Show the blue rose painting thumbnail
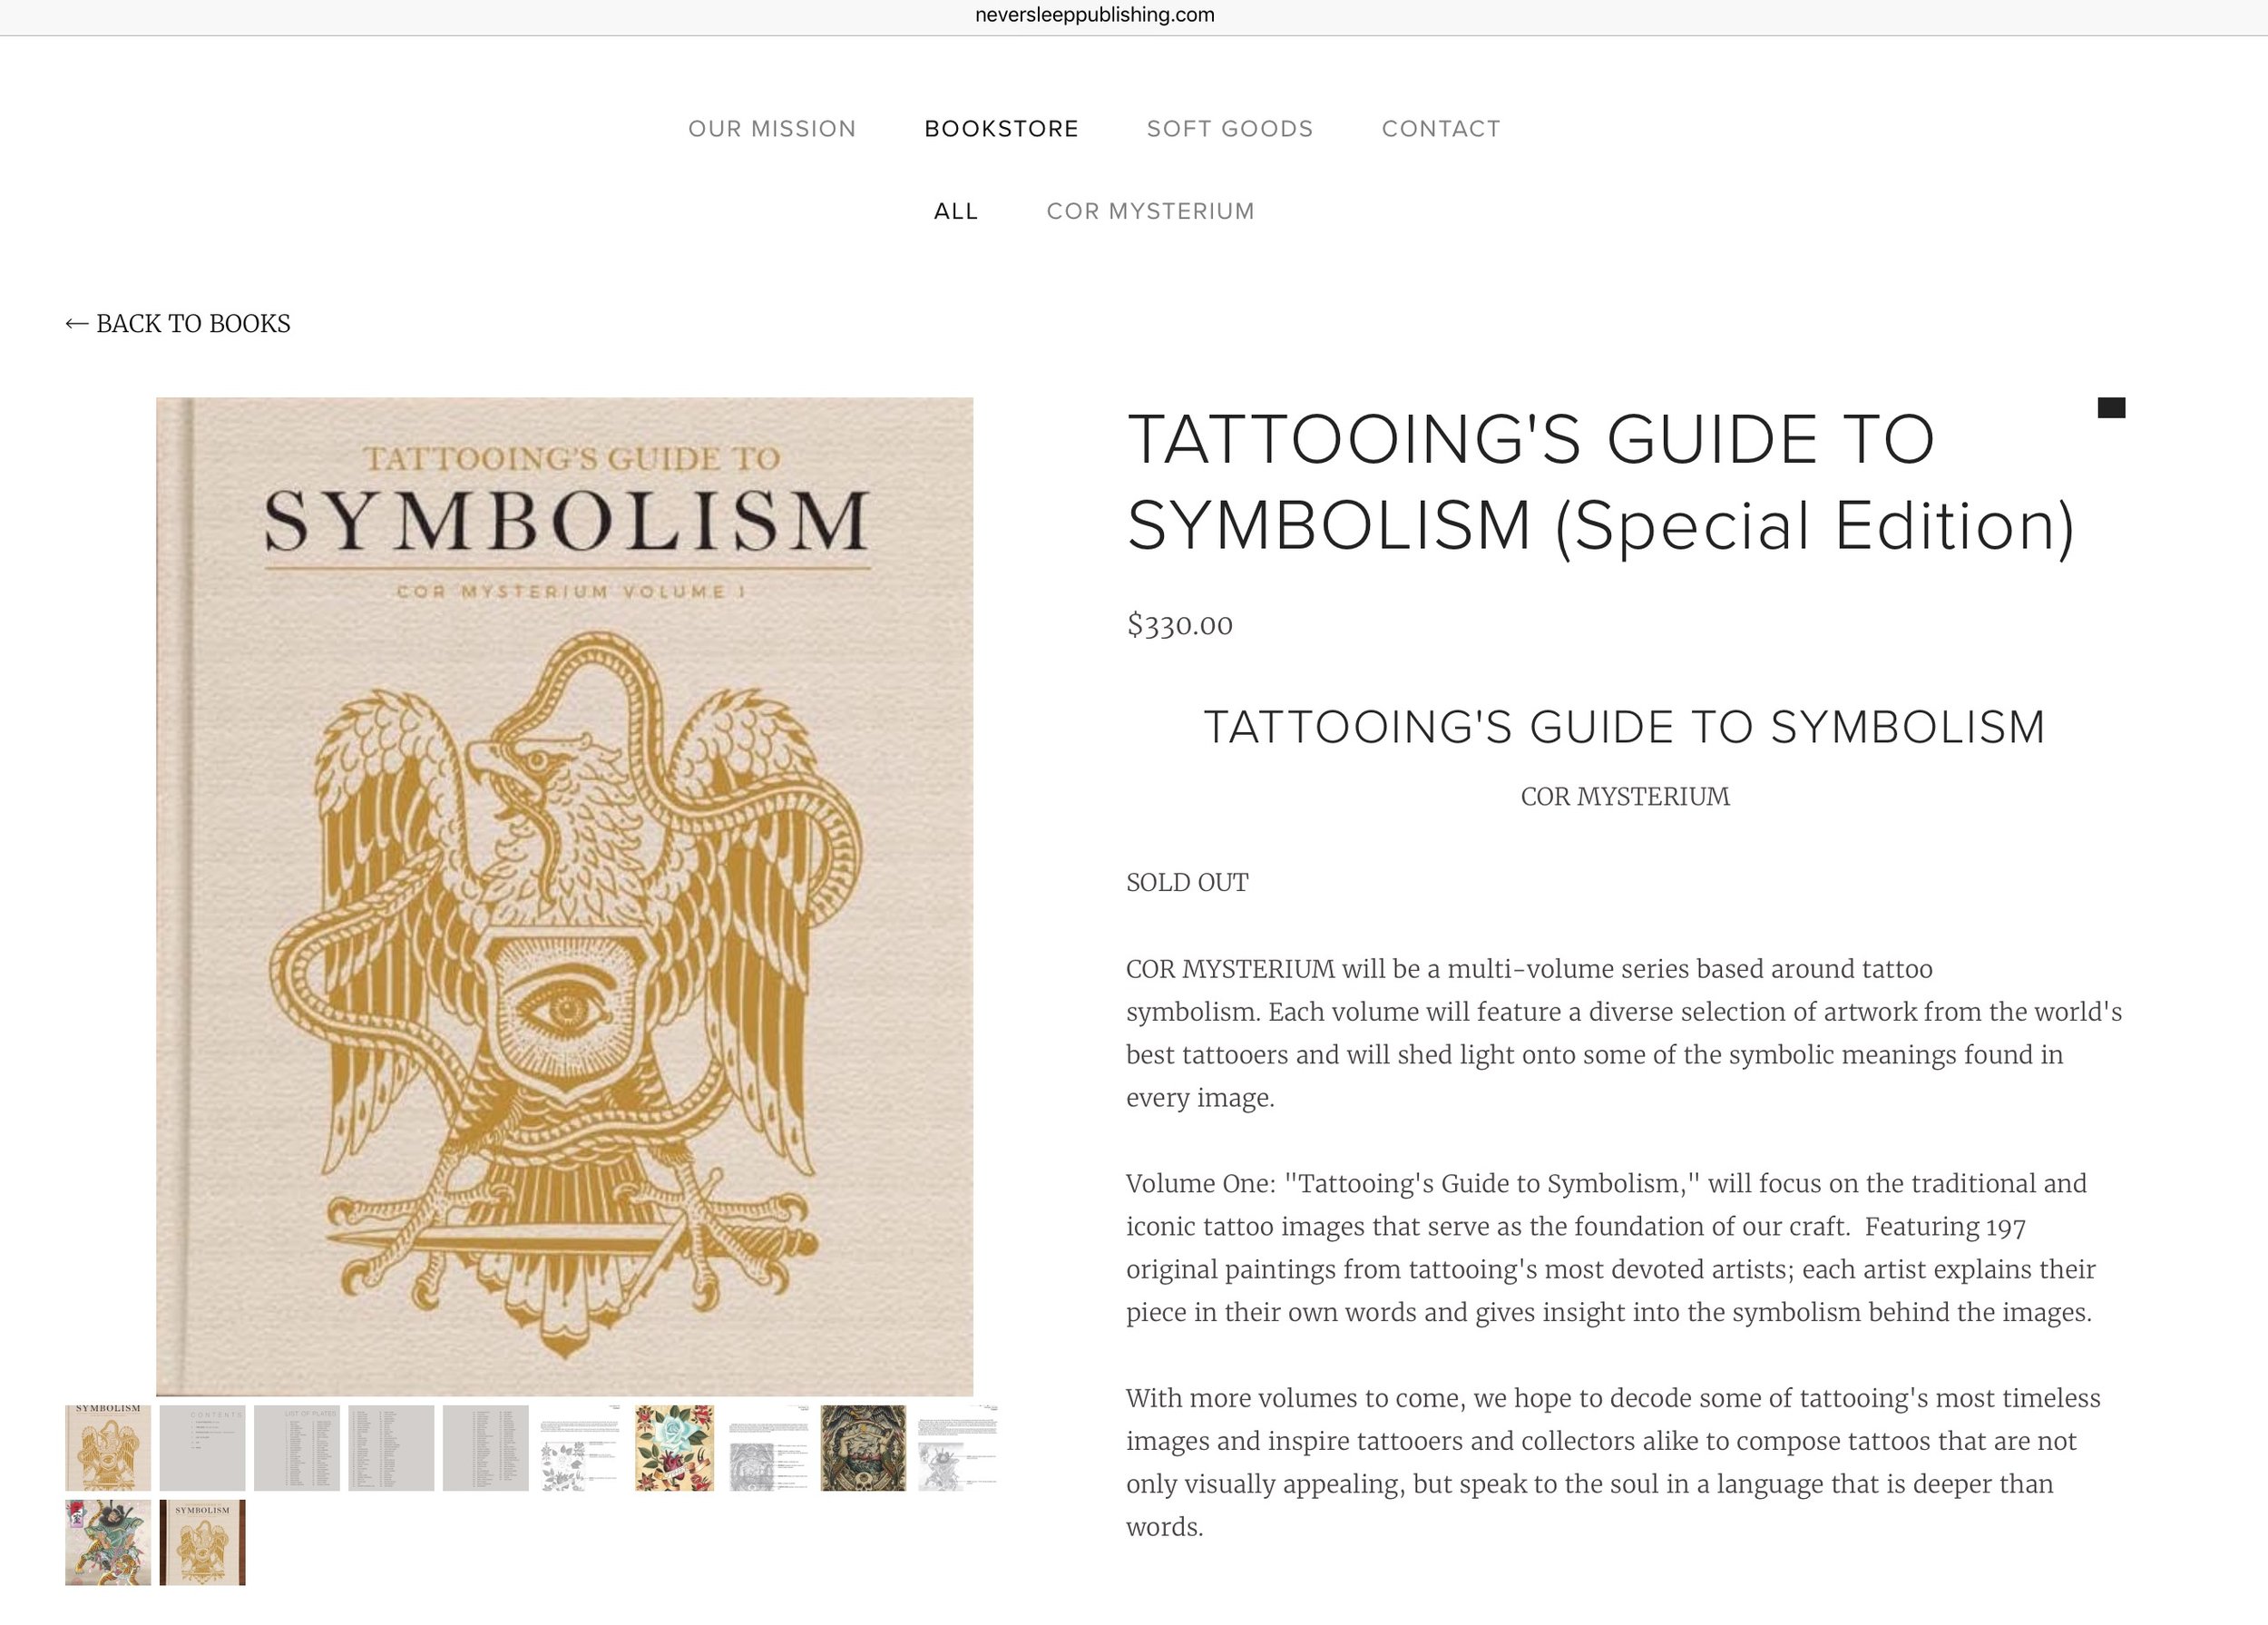 coord(674,1447)
